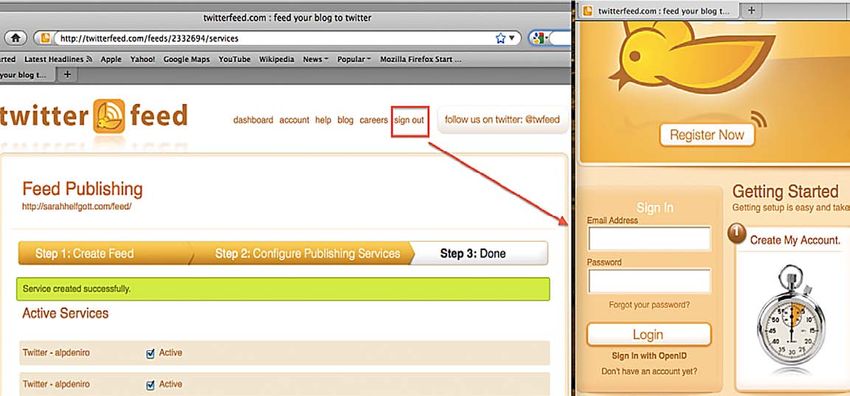Open the dropdown arrow beside the bookmark star
Screen dimensions: 850x396
[x=511, y=38]
